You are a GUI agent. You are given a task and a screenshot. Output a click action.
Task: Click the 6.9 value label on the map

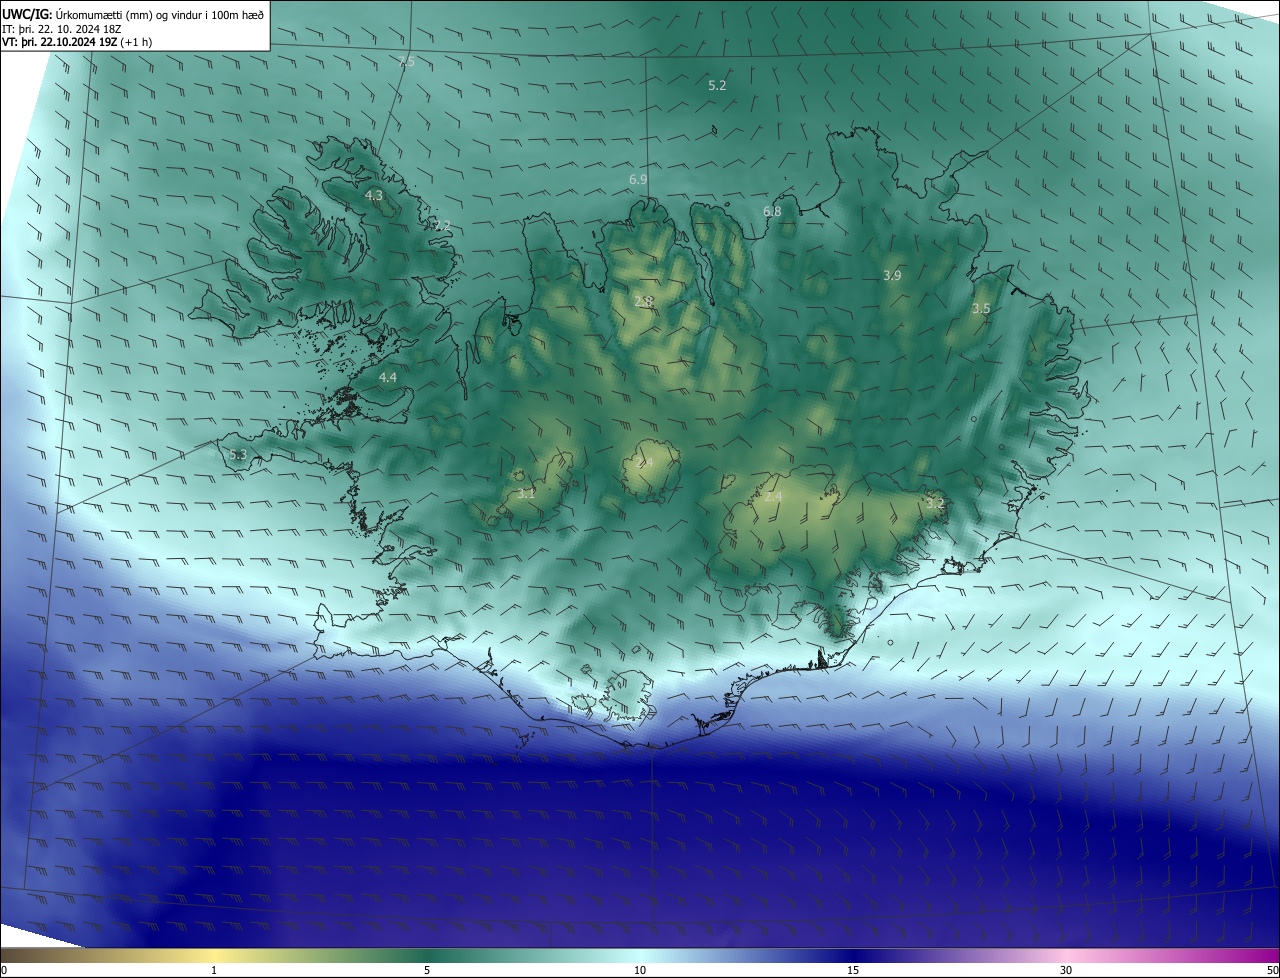638,179
